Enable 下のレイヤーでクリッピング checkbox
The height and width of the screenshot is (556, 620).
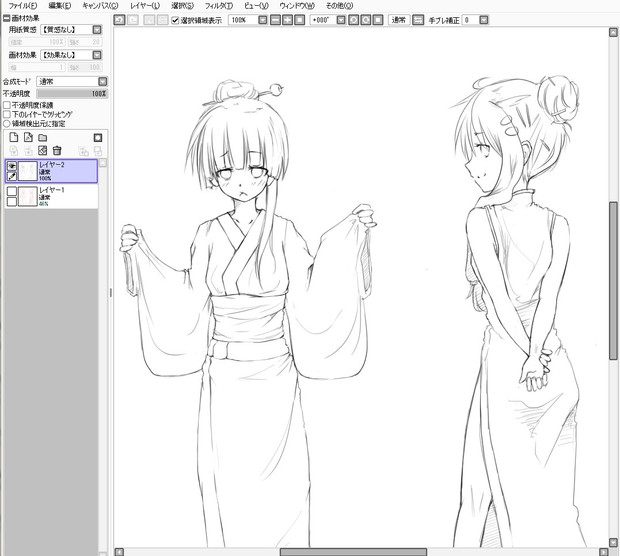pos(6,114)
